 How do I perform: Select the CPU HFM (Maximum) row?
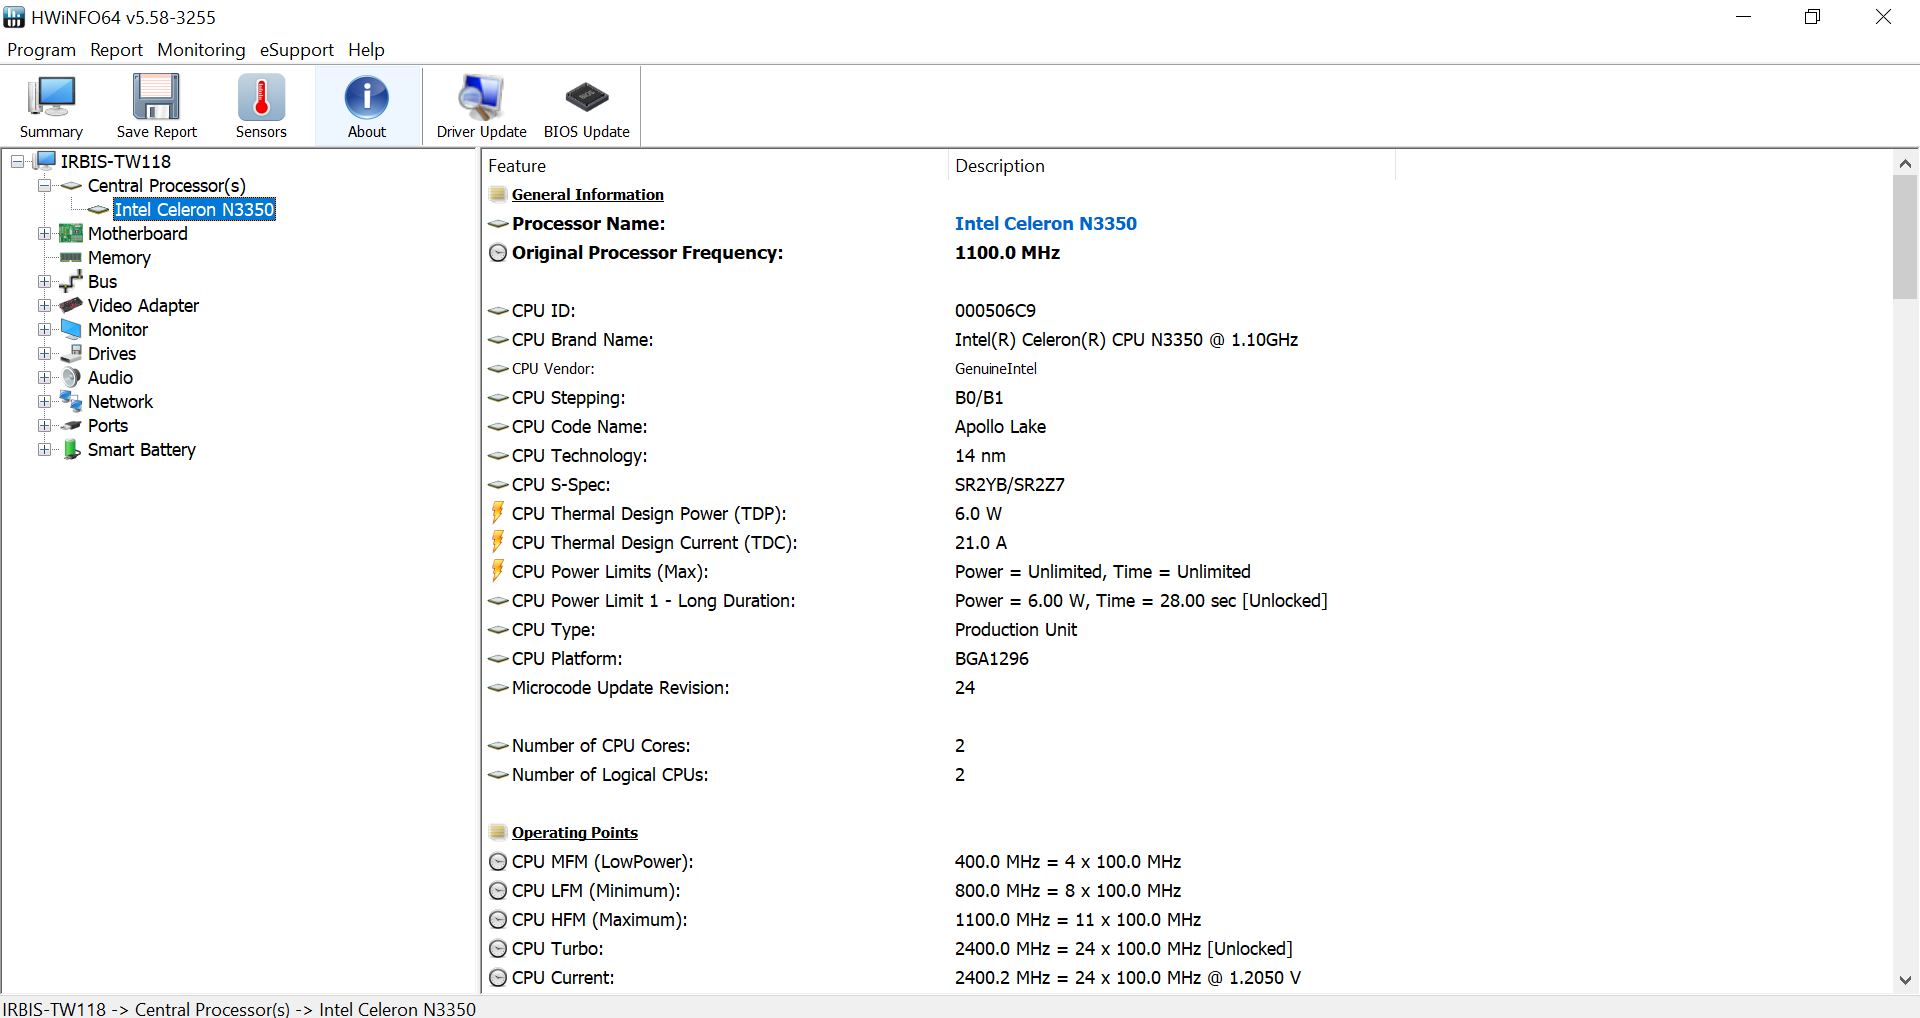click(1186, 919)
